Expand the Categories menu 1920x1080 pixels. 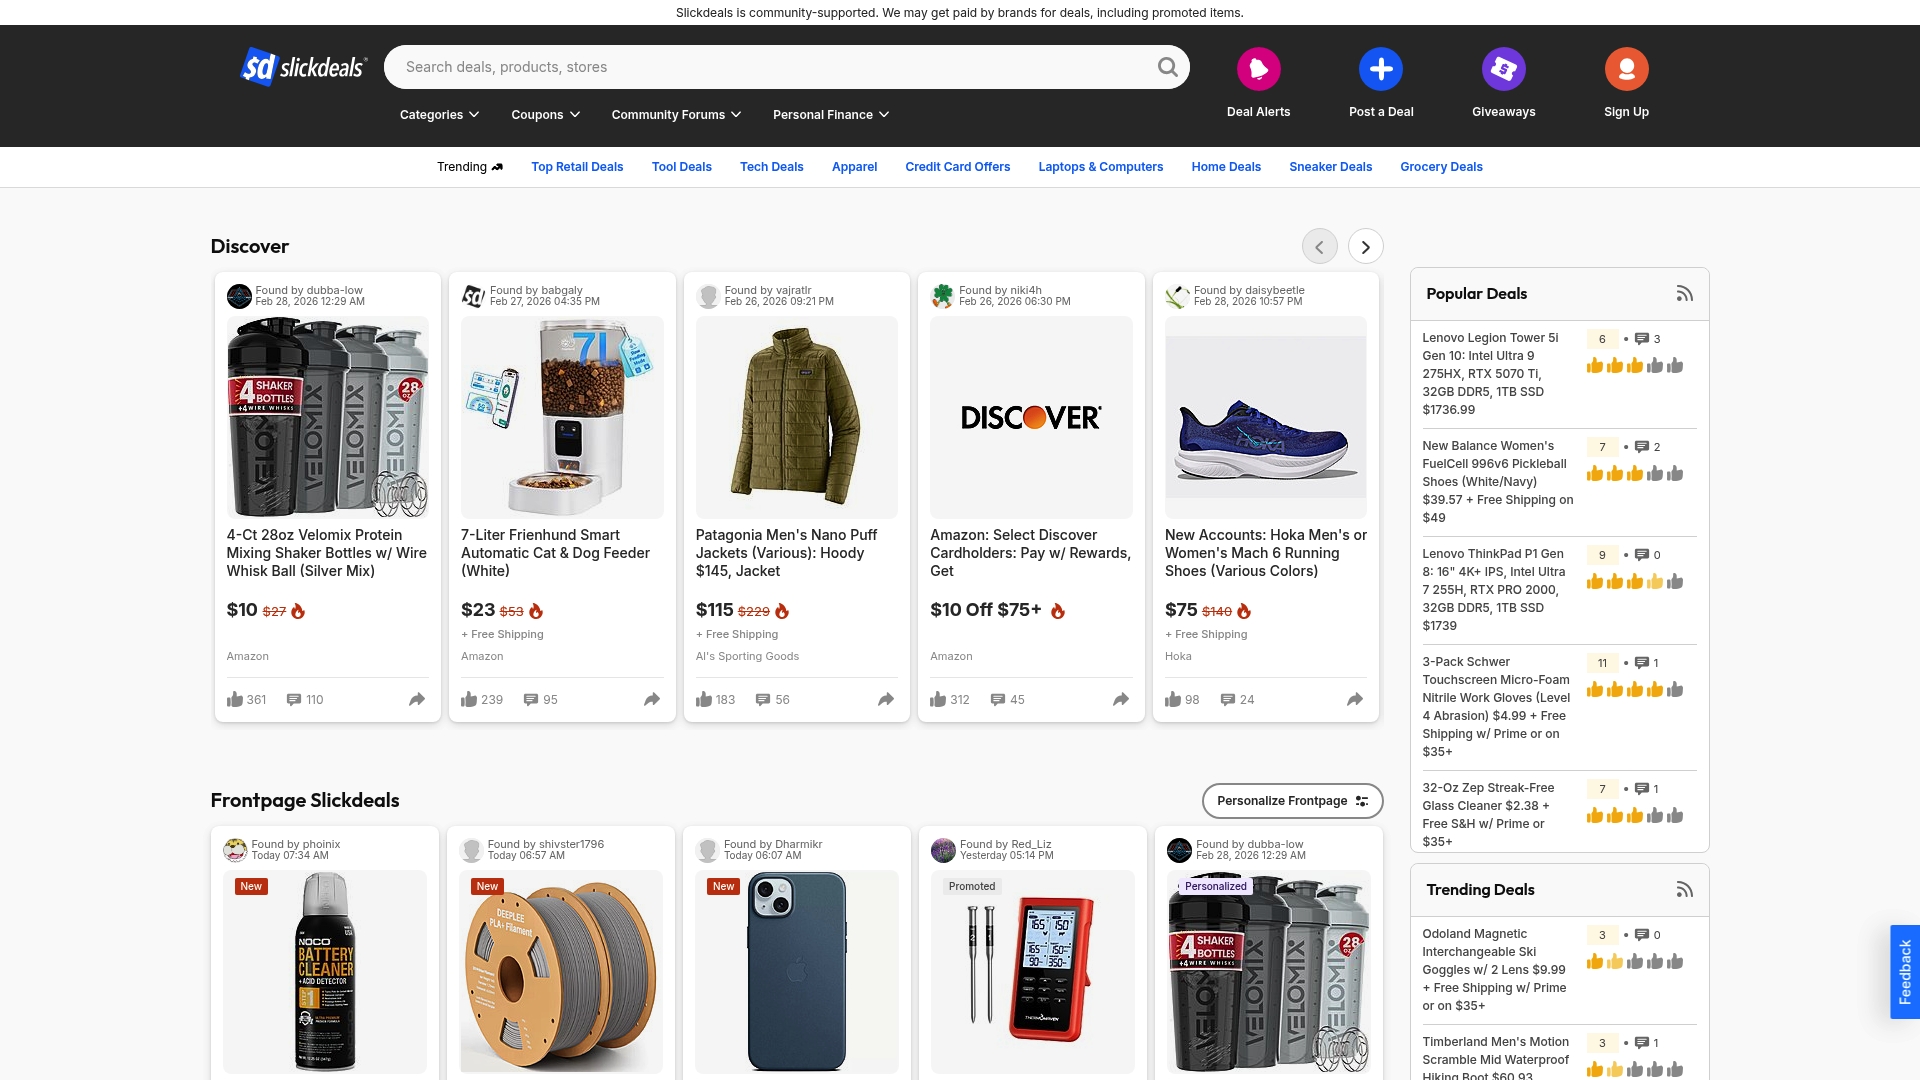point(438,114)
